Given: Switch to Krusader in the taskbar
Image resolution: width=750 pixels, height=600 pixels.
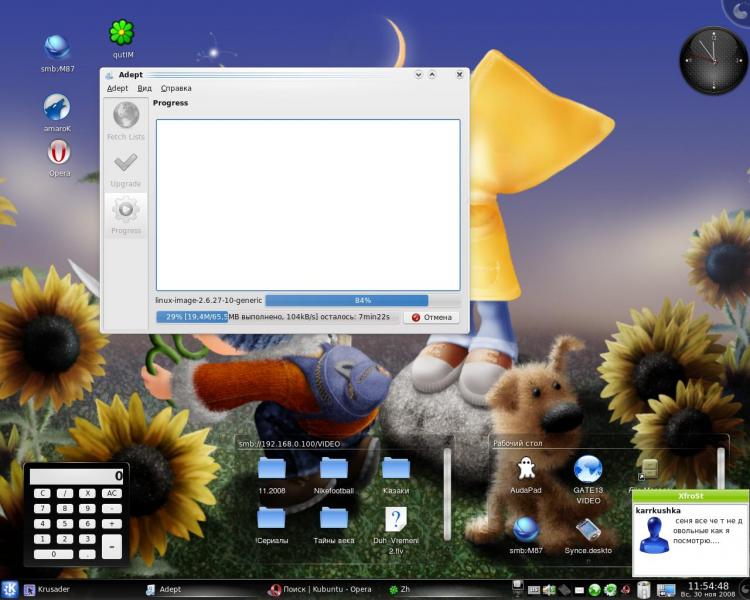Looking at the screenshot, I should [x=47, y=589].
